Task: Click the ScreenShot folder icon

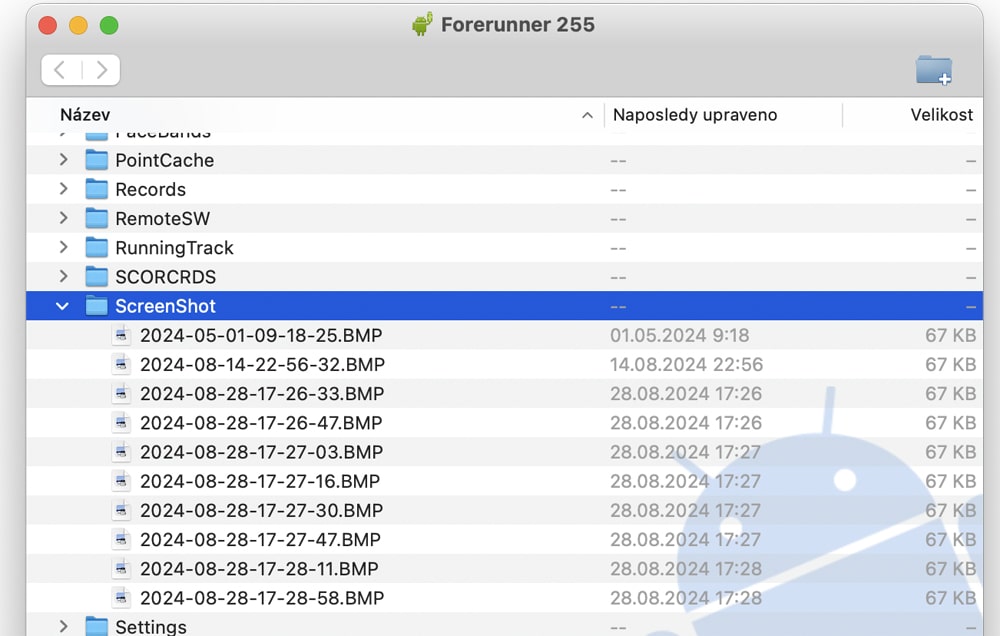Action: click(96, 306)
